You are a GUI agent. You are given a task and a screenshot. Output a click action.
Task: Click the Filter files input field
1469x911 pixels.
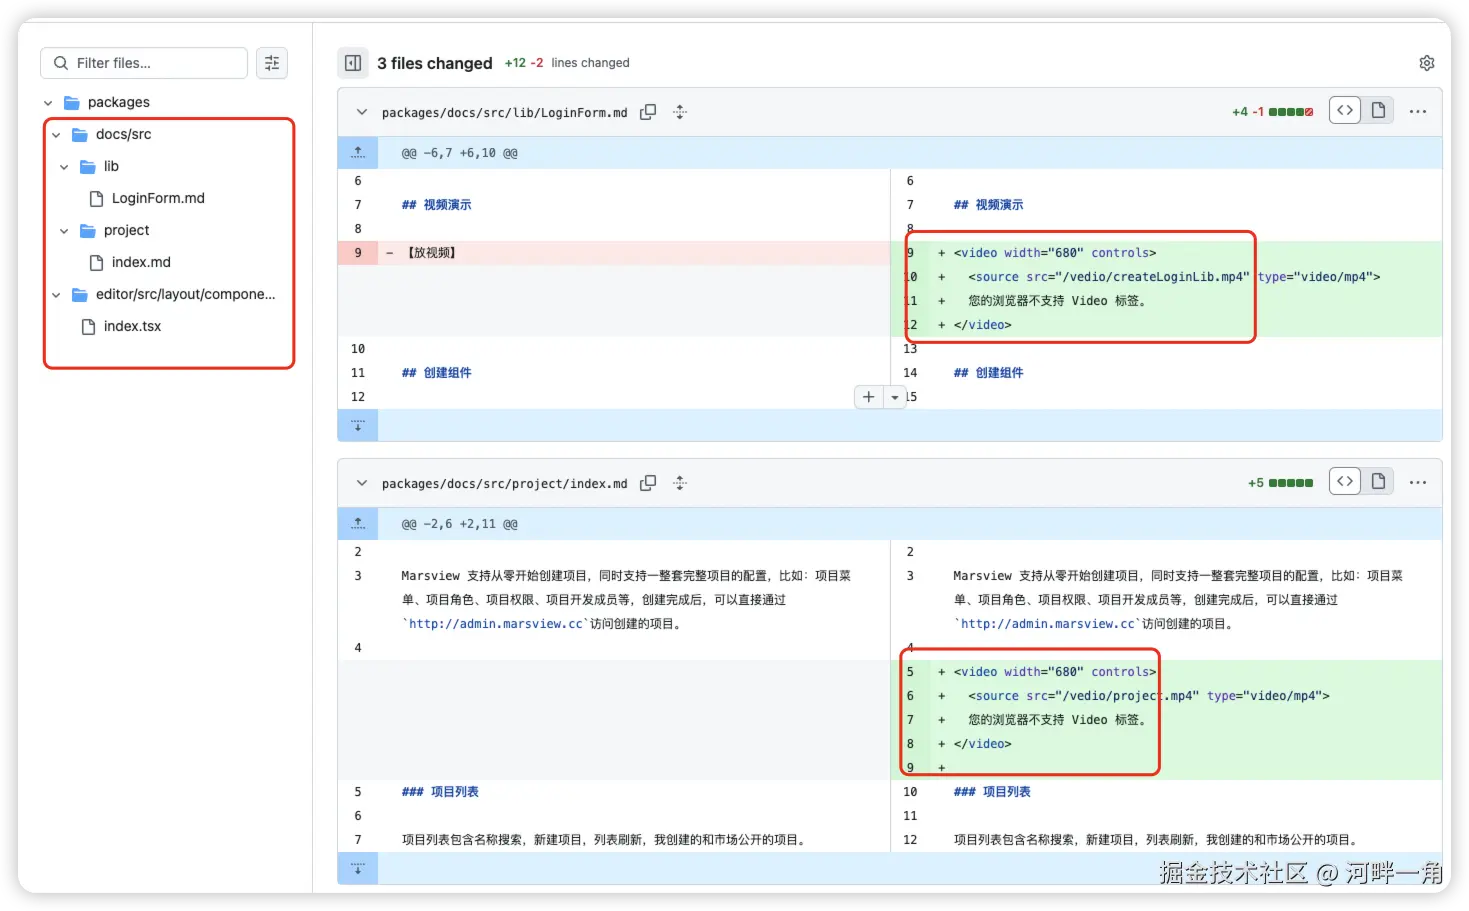coord(144,63)
